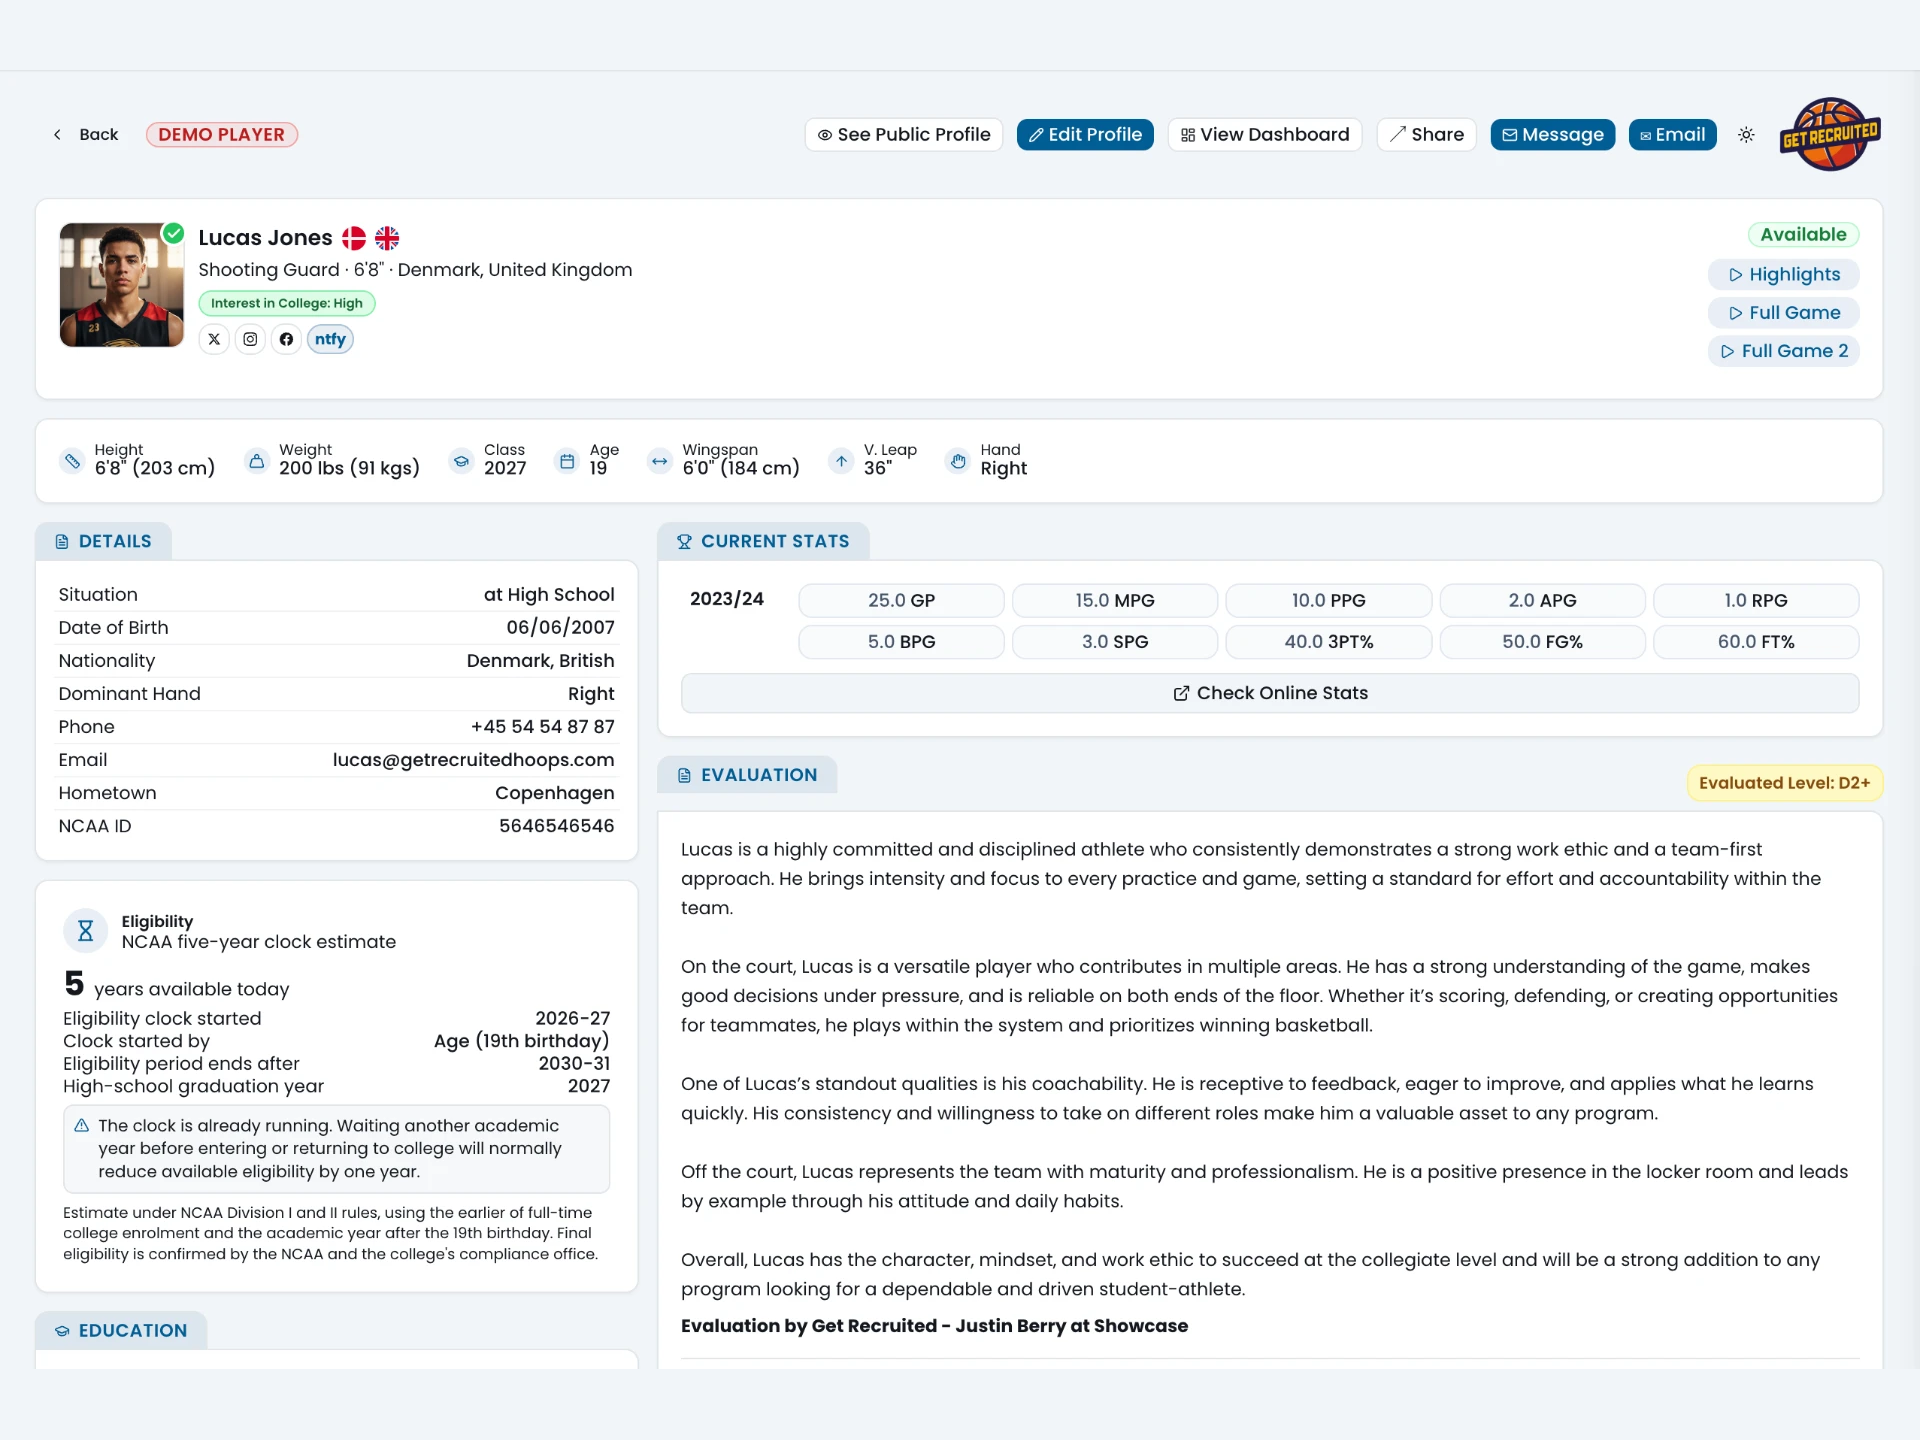
Task: Click the Edit Profile button
Action: (1085, 135)
